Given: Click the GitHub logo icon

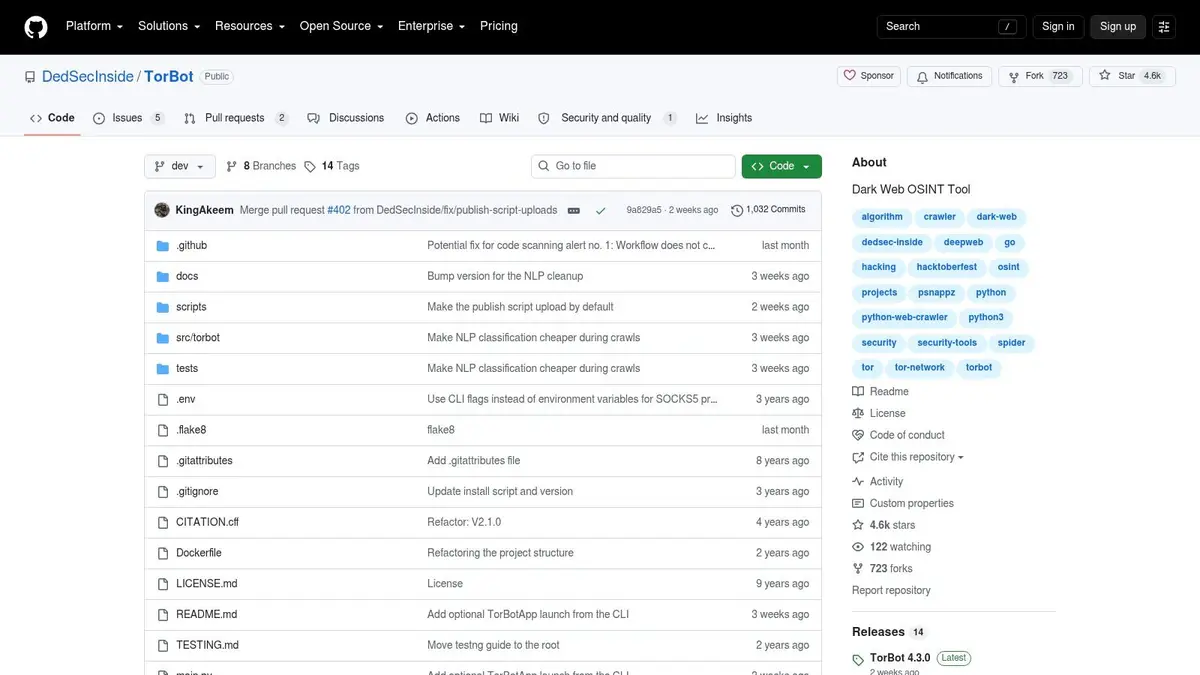Looking at the screenshot, I should coord(36,27).
